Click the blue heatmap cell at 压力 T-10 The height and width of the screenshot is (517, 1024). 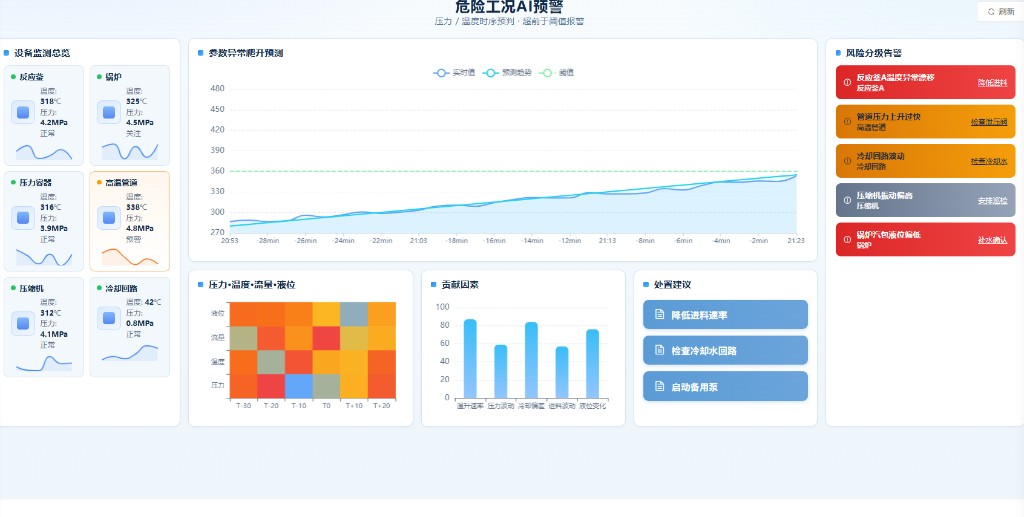pos(298,386)
